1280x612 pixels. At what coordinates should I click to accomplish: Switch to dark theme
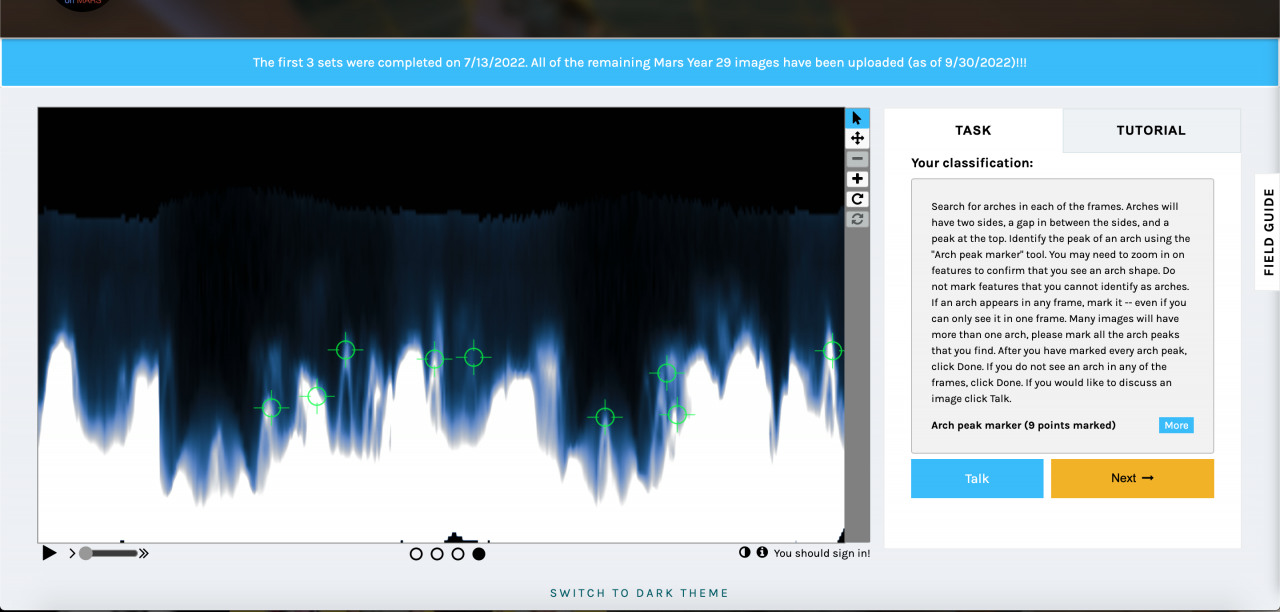coord(639,593)
